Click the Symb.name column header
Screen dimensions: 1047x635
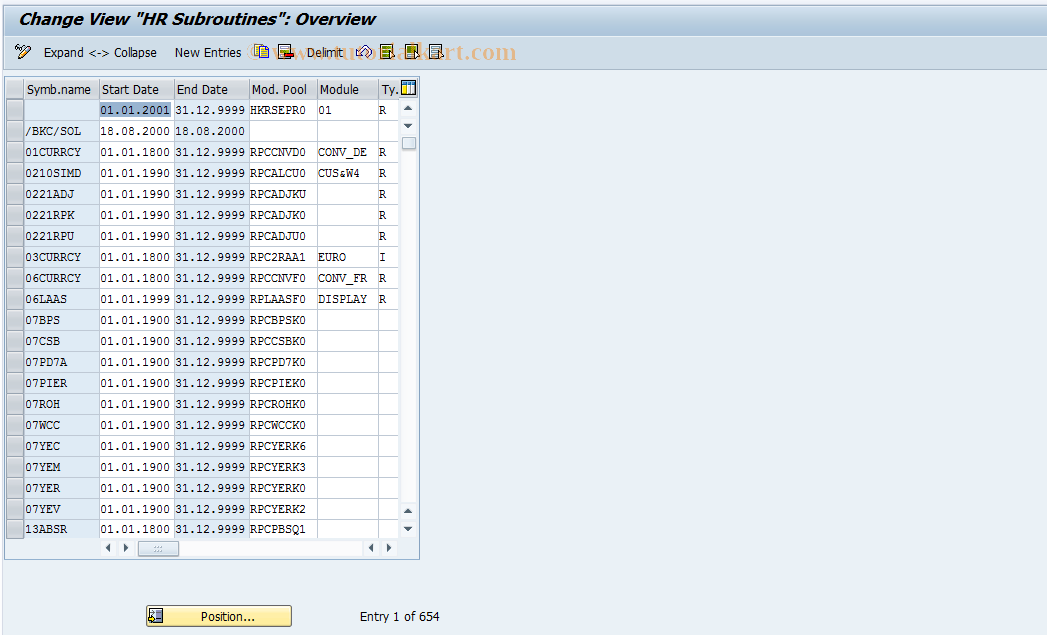(62, 89)
